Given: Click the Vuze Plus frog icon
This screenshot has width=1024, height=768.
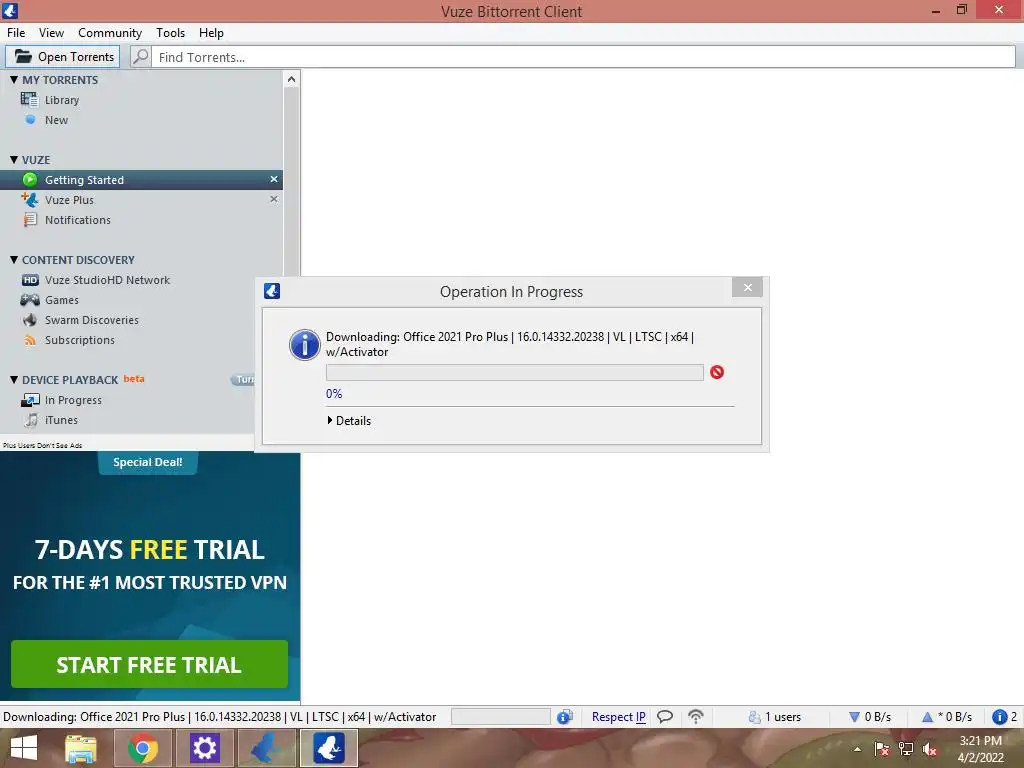Looking at the screenshot, I should (29, 199).
